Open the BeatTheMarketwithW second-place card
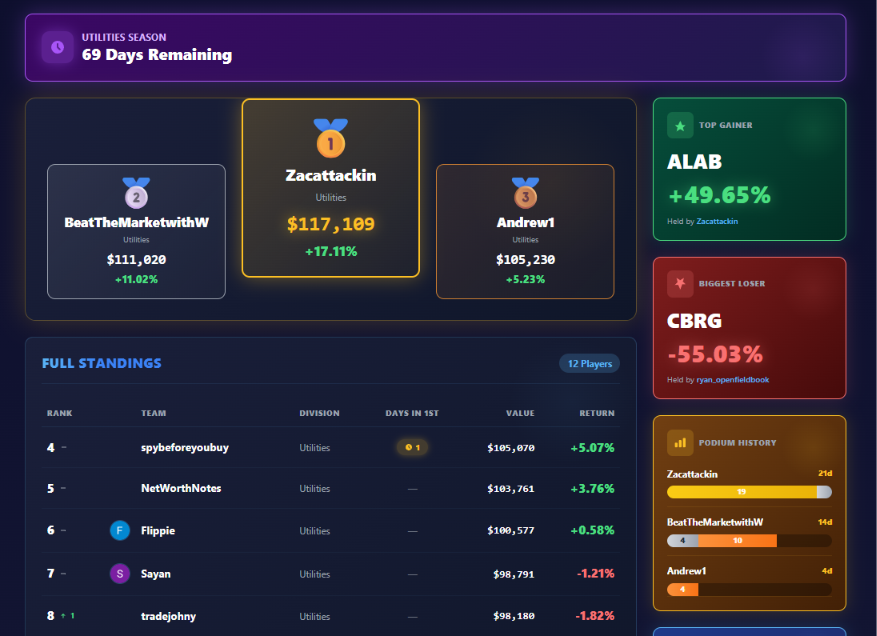877x636 pixels. (136, 232)
